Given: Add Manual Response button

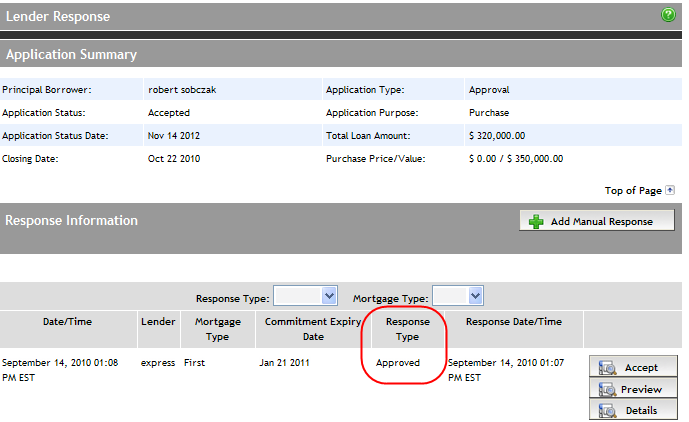Looking at the screenshot, I should 597,221.
